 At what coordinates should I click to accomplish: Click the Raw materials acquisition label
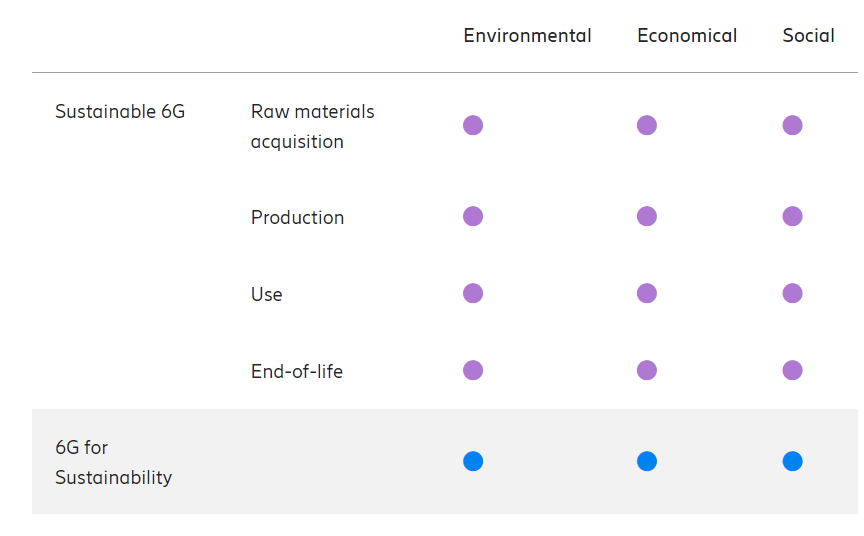[312, 126]
